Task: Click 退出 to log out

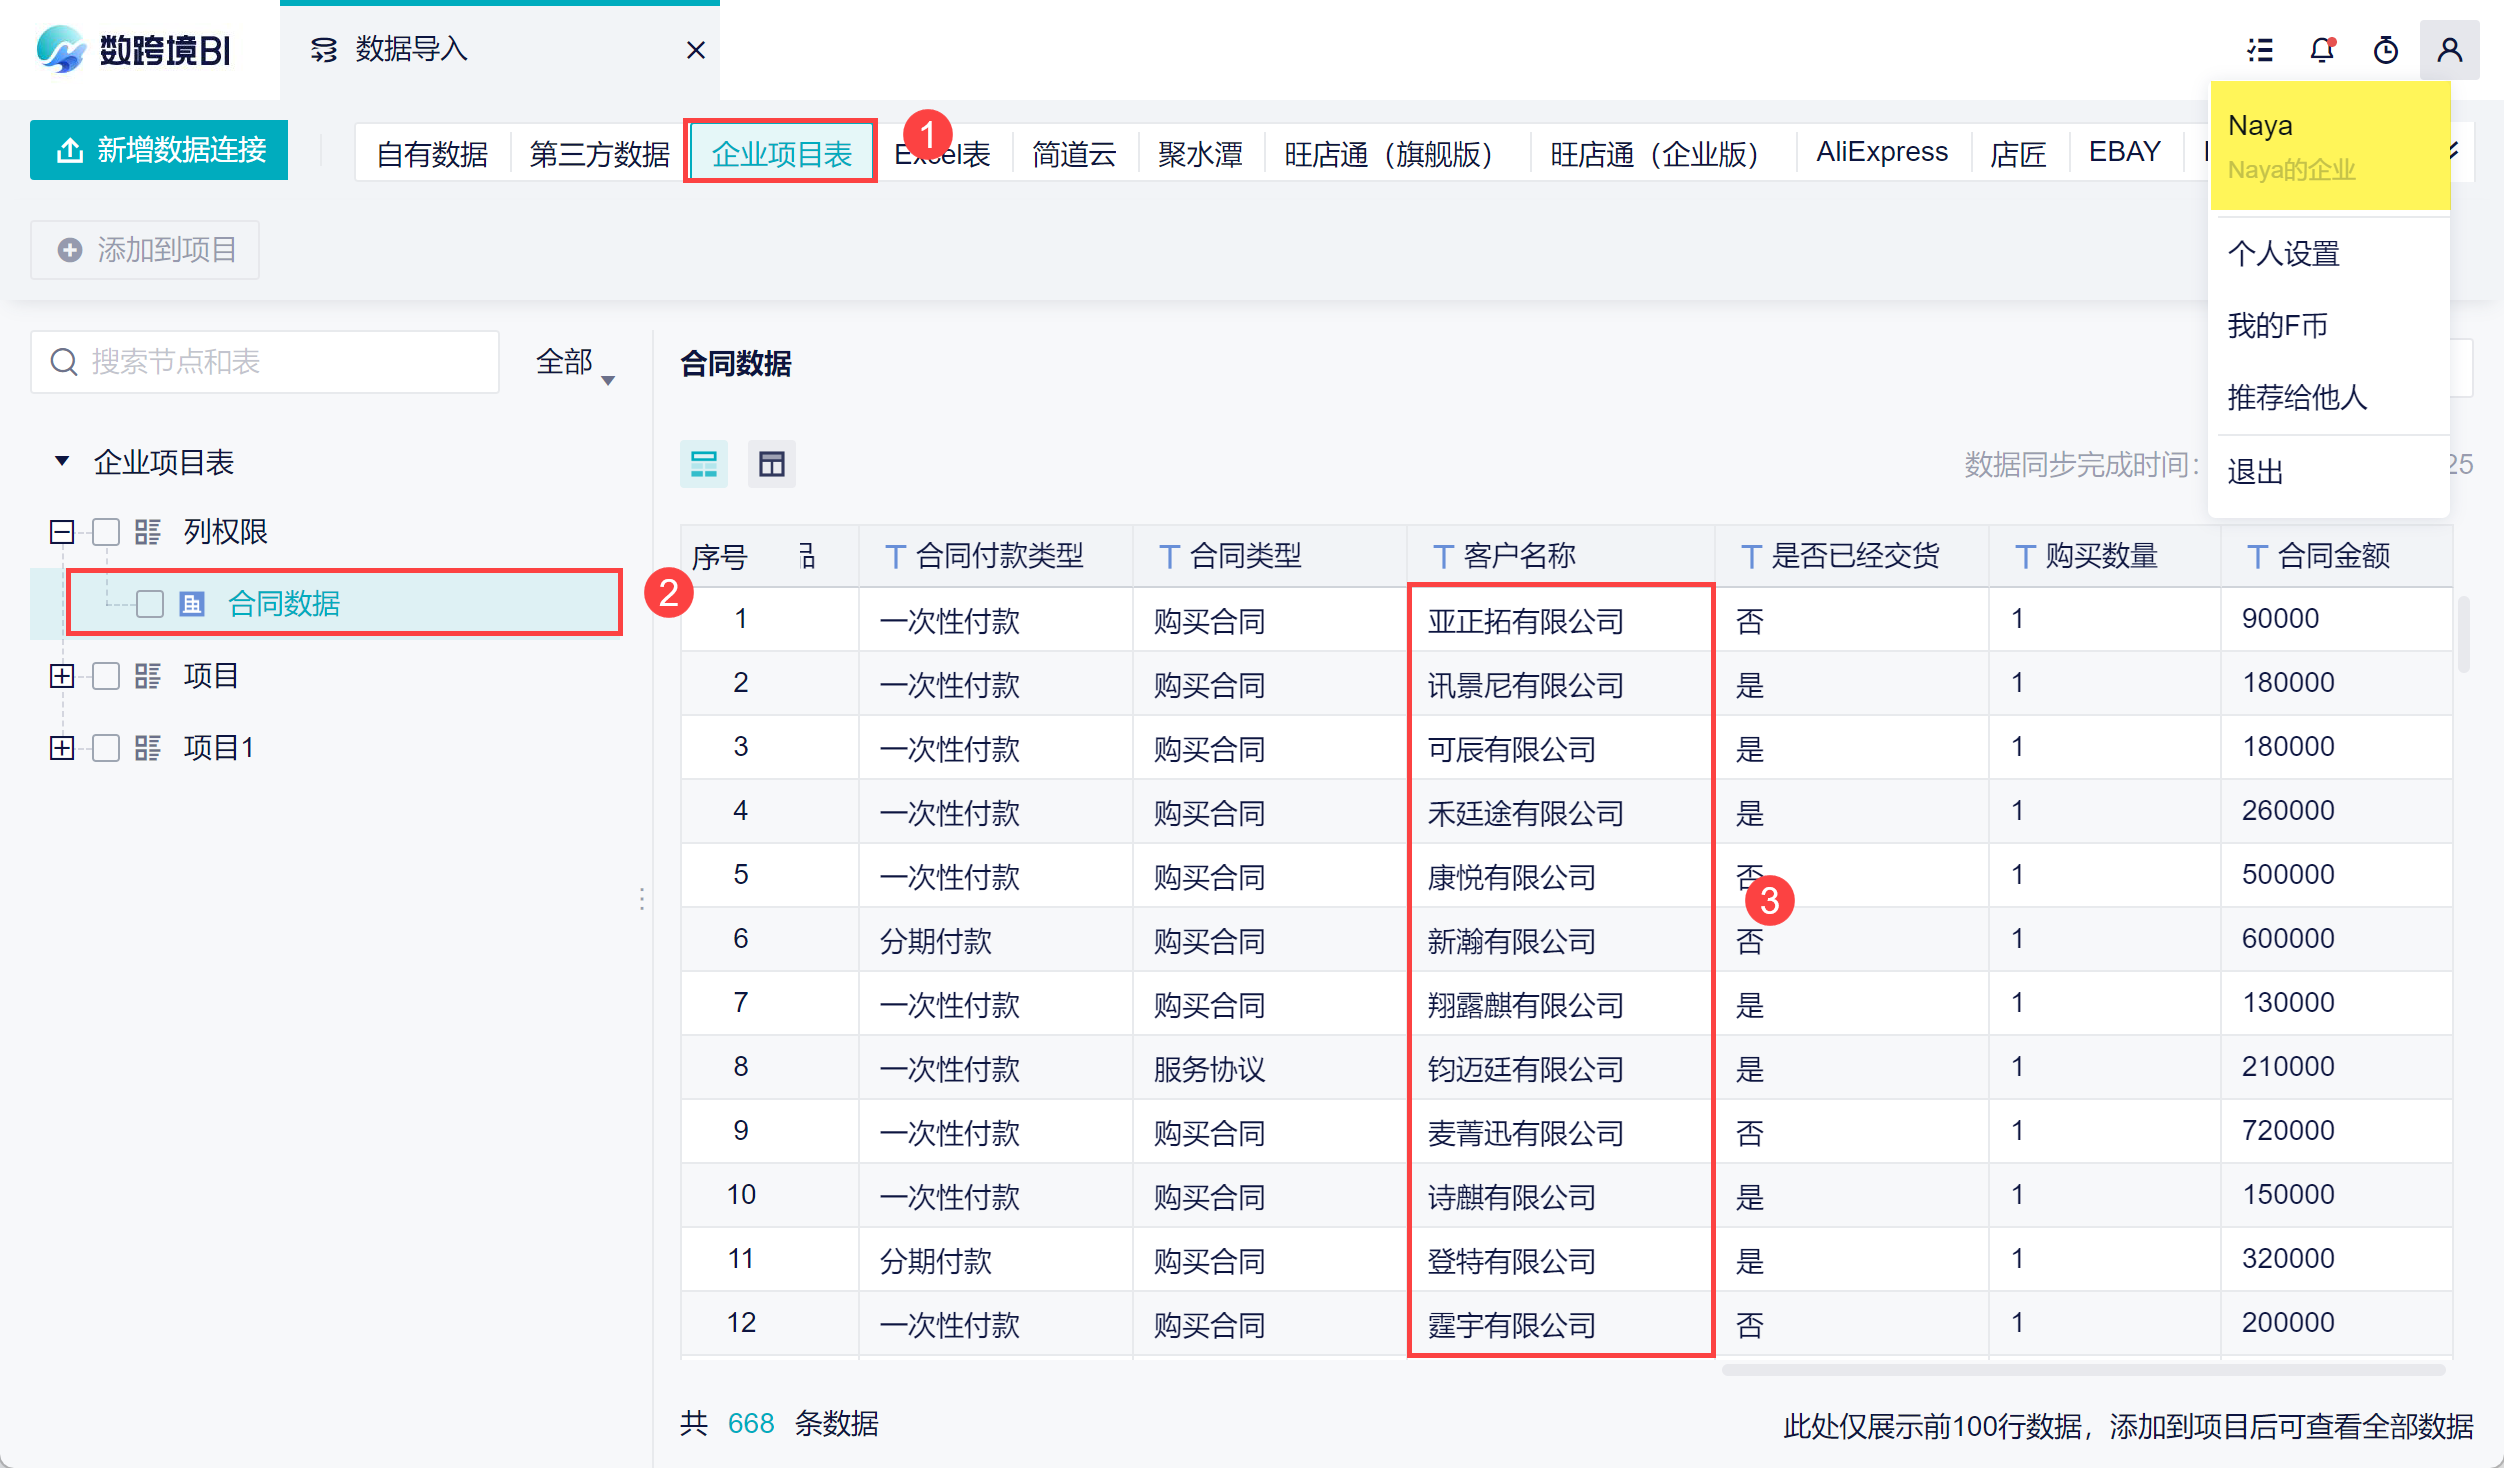Action: (x=2329, y=471)
